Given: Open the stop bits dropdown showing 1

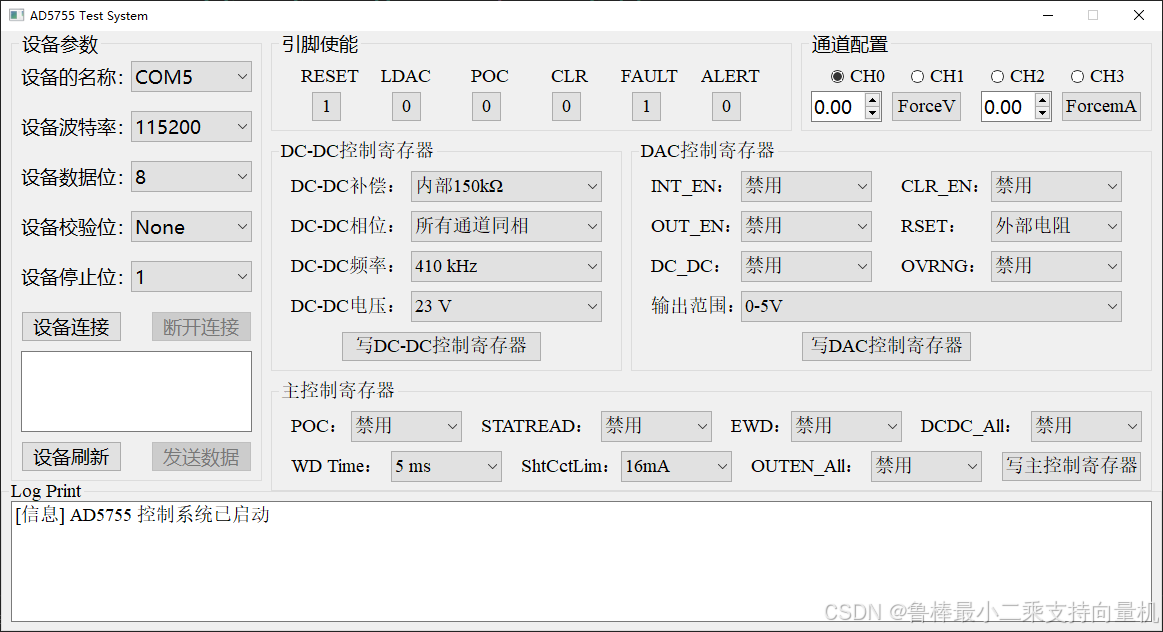Looking at the screenshot, I should point(191,277).
